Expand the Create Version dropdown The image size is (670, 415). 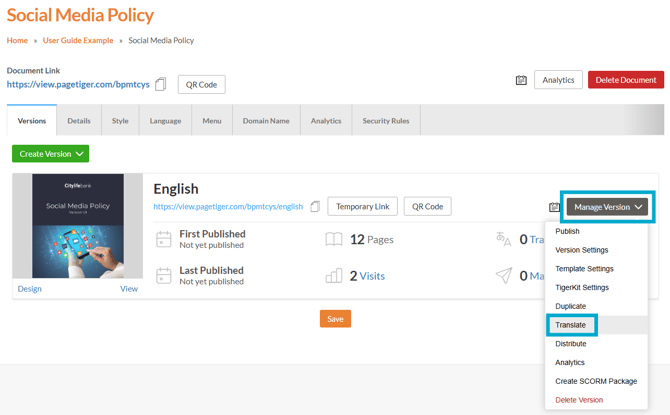50,154
